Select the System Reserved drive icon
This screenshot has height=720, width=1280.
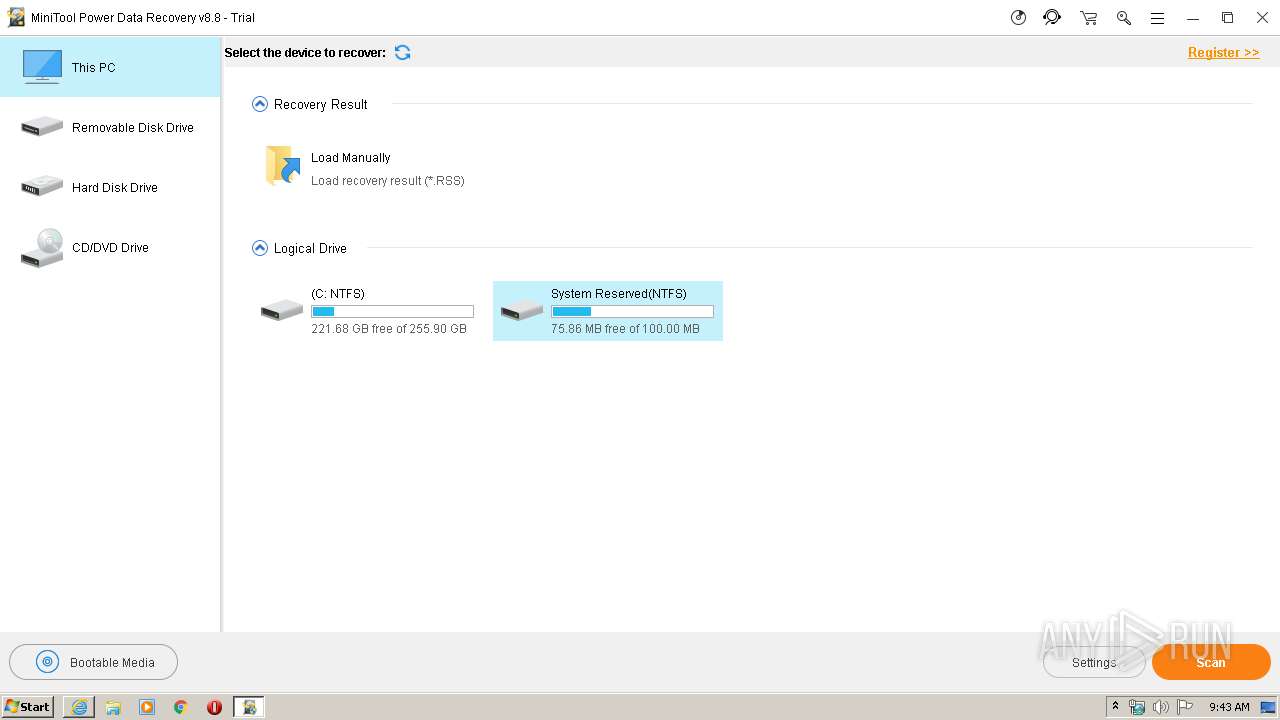[x=522, y=310]
